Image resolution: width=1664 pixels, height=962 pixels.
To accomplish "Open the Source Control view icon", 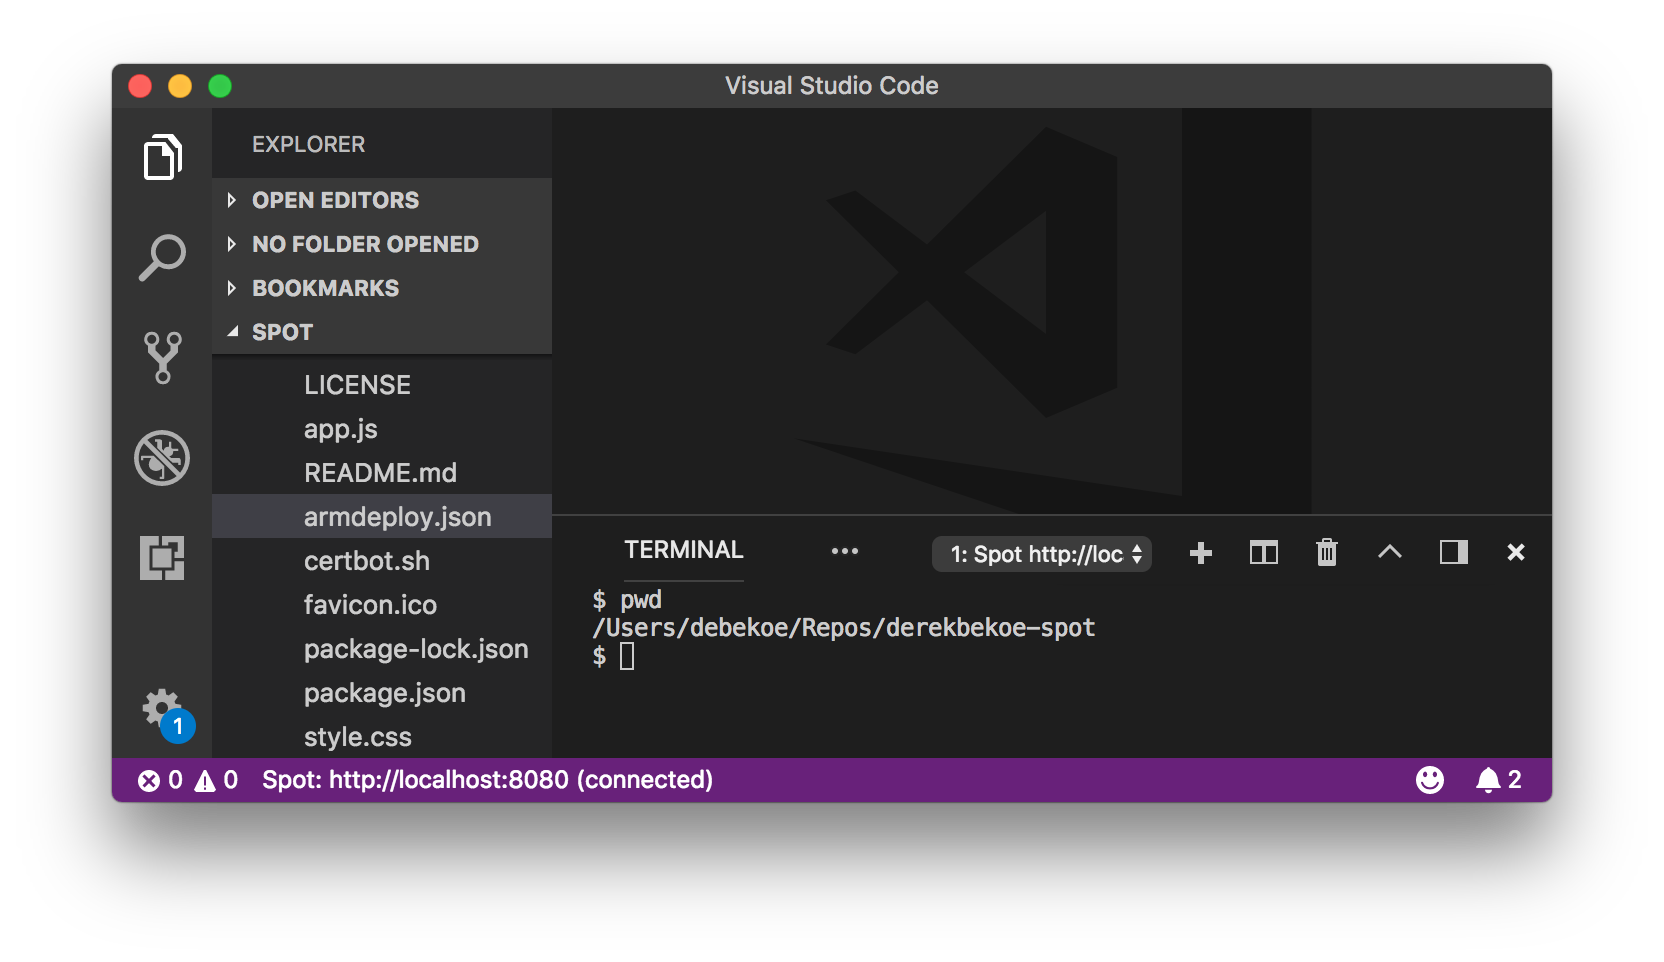I will tap(162, 357).
